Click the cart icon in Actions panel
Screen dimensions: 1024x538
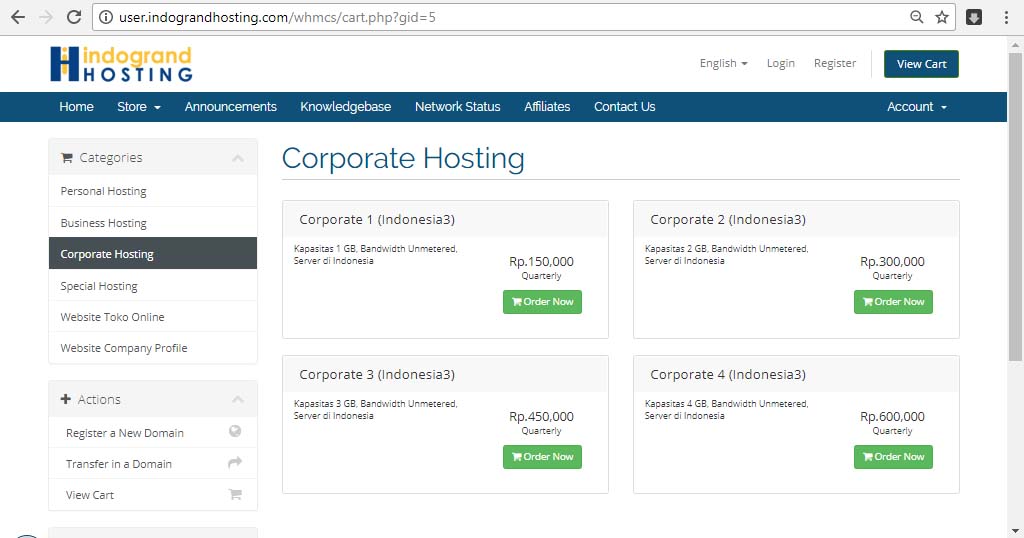tap(235, 494)
